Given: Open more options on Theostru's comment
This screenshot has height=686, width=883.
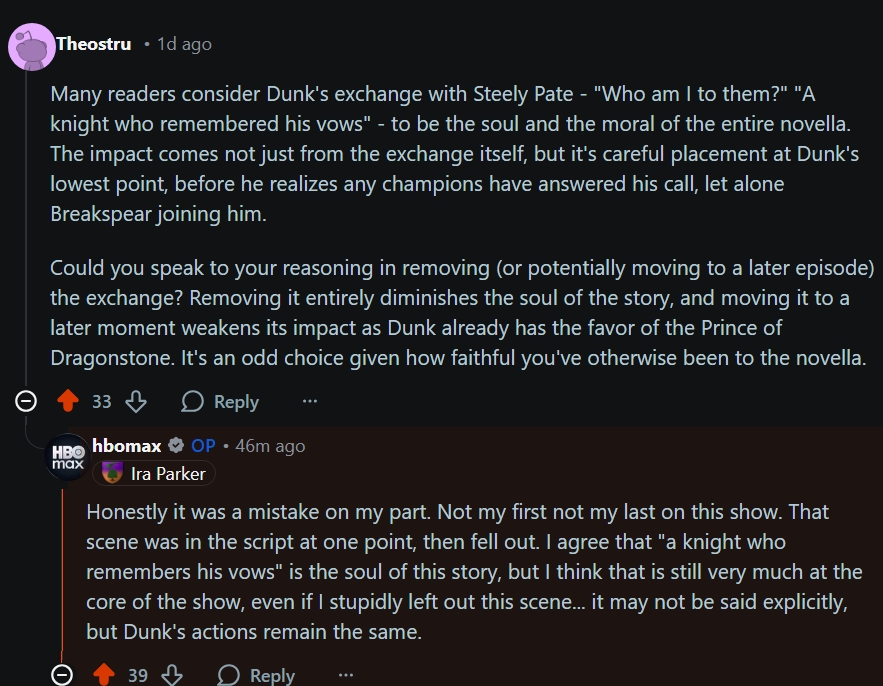Looking at the screenshot, I should click(310, 402).
